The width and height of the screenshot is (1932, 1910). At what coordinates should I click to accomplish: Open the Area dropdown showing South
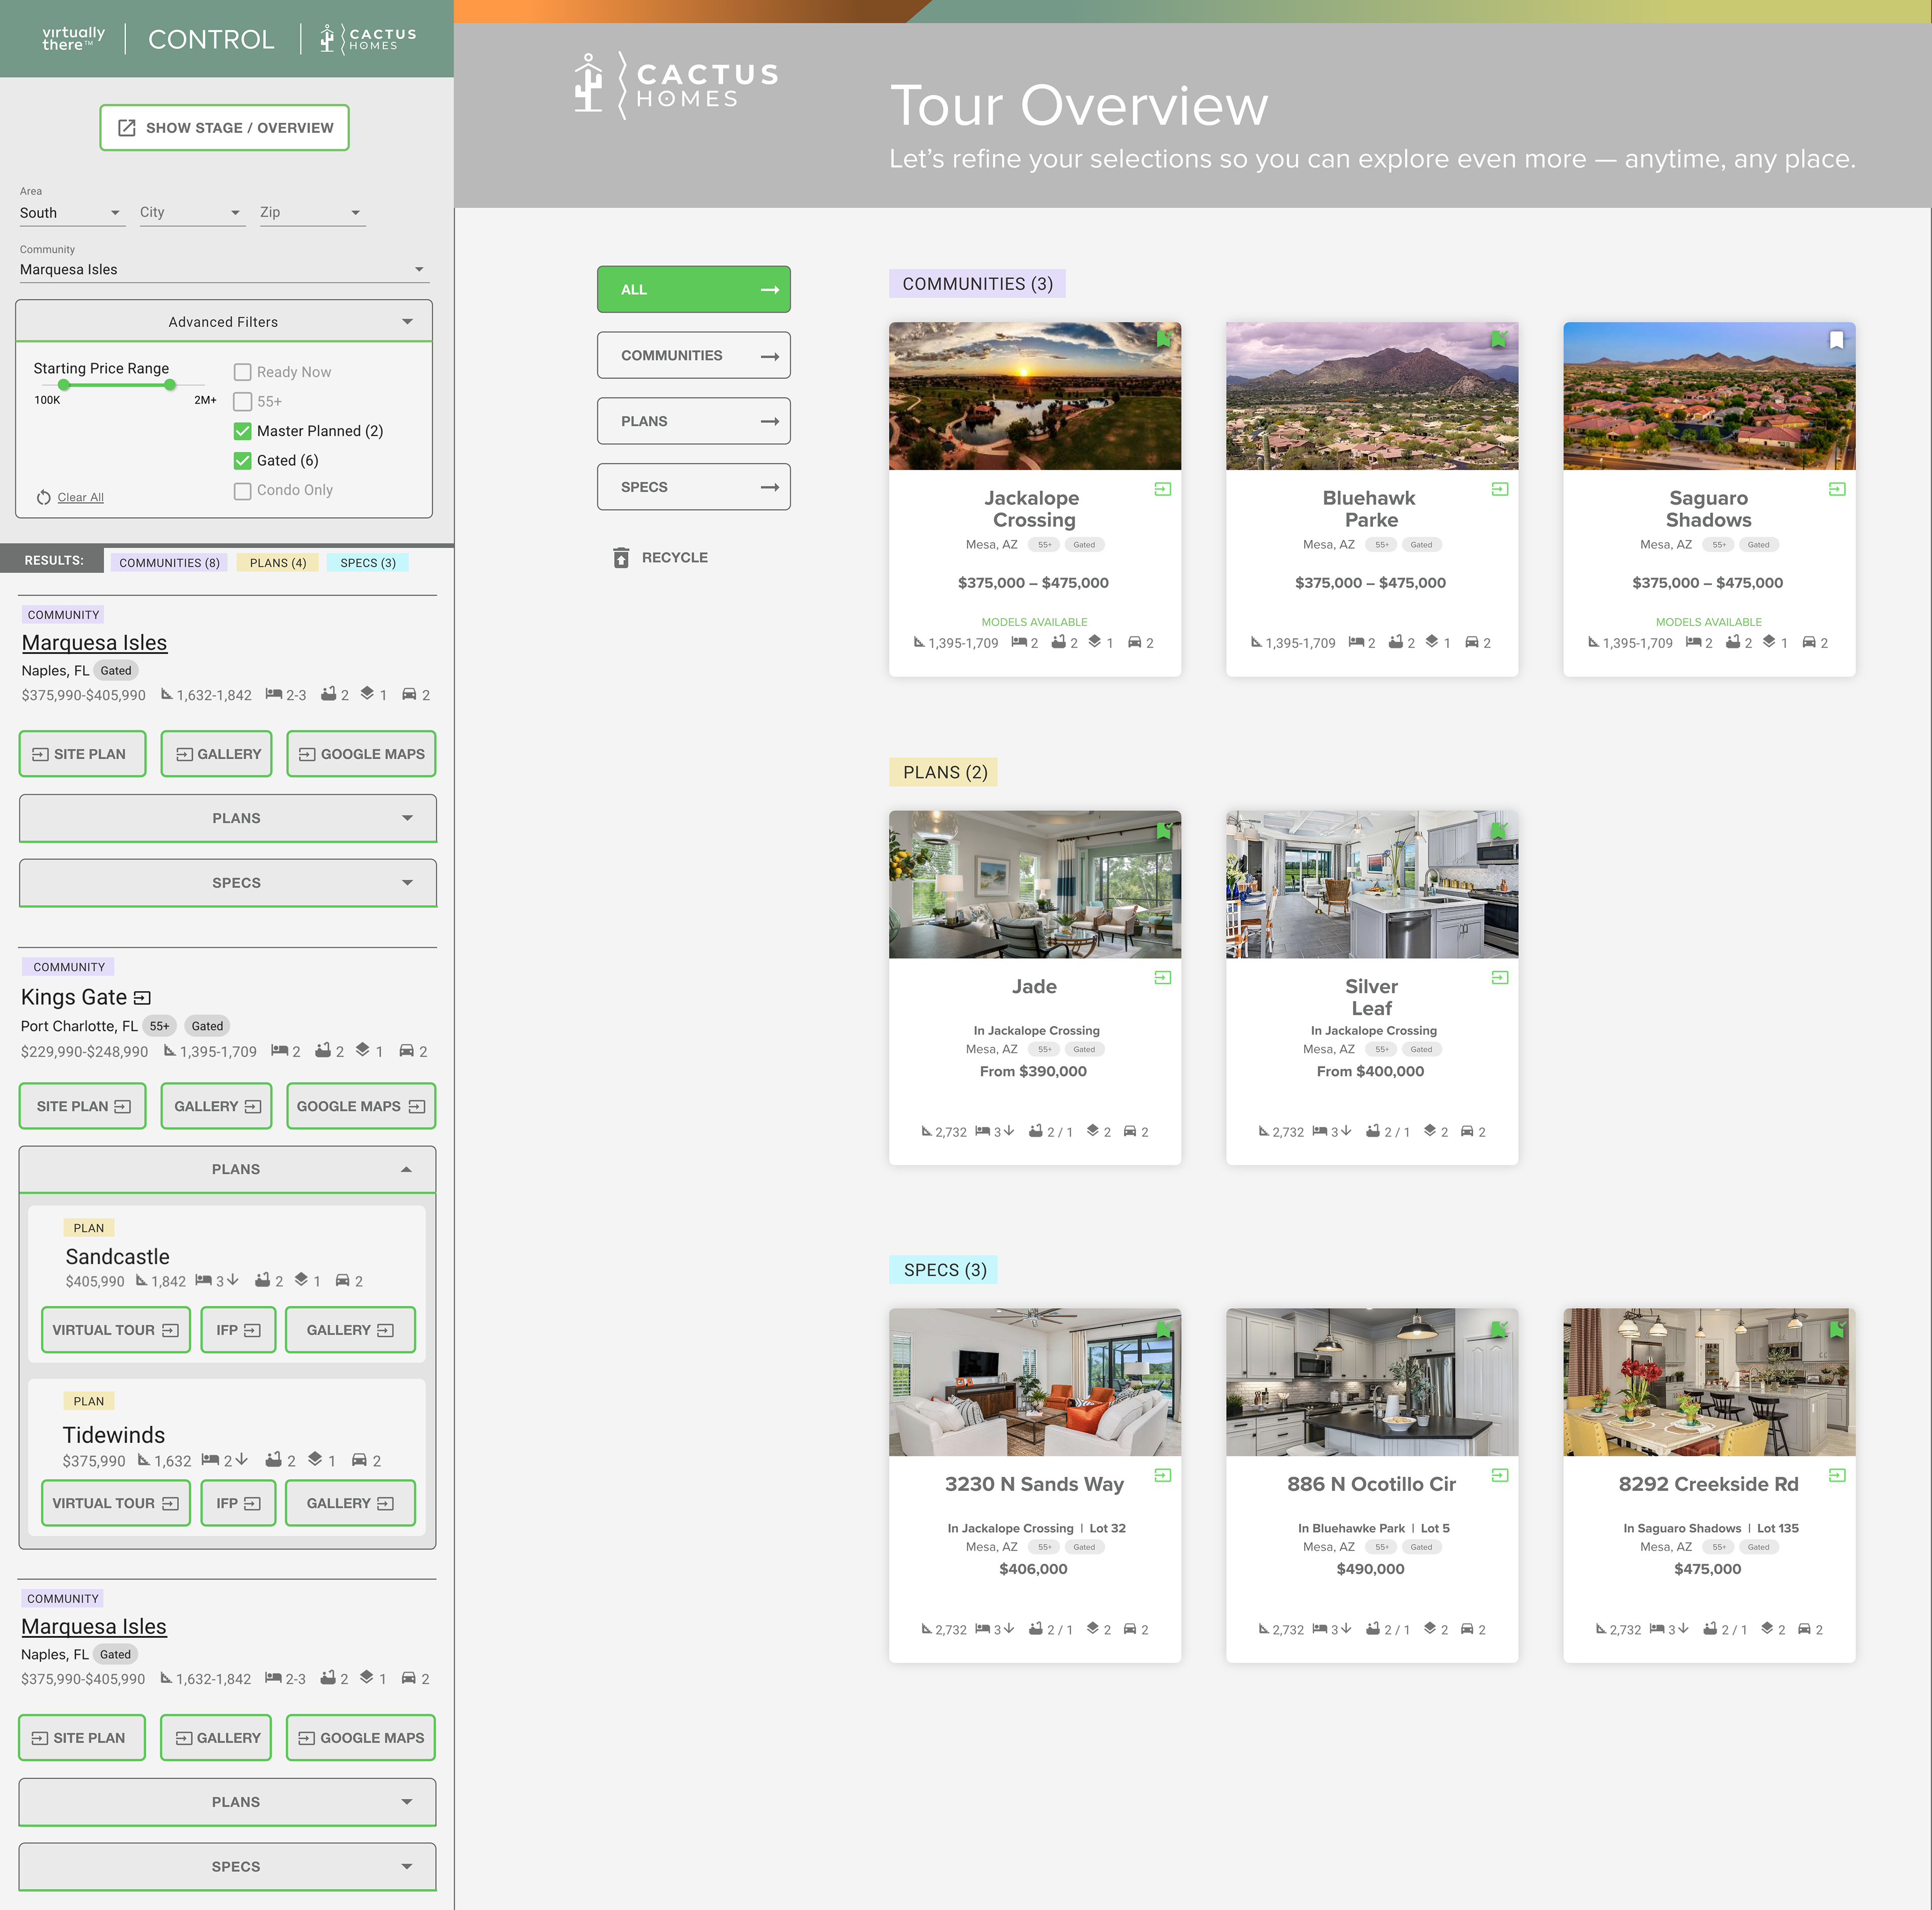point(72,213)
